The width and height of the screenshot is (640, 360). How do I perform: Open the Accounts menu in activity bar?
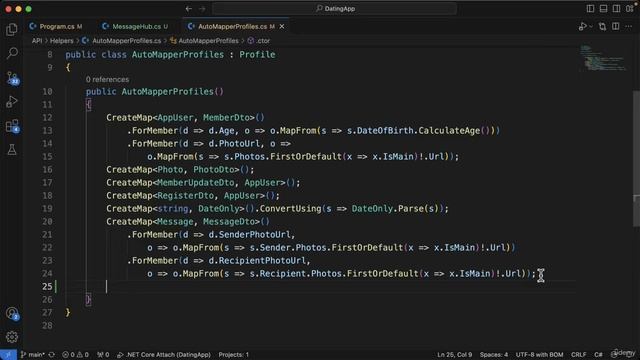(x=12, y=313)
